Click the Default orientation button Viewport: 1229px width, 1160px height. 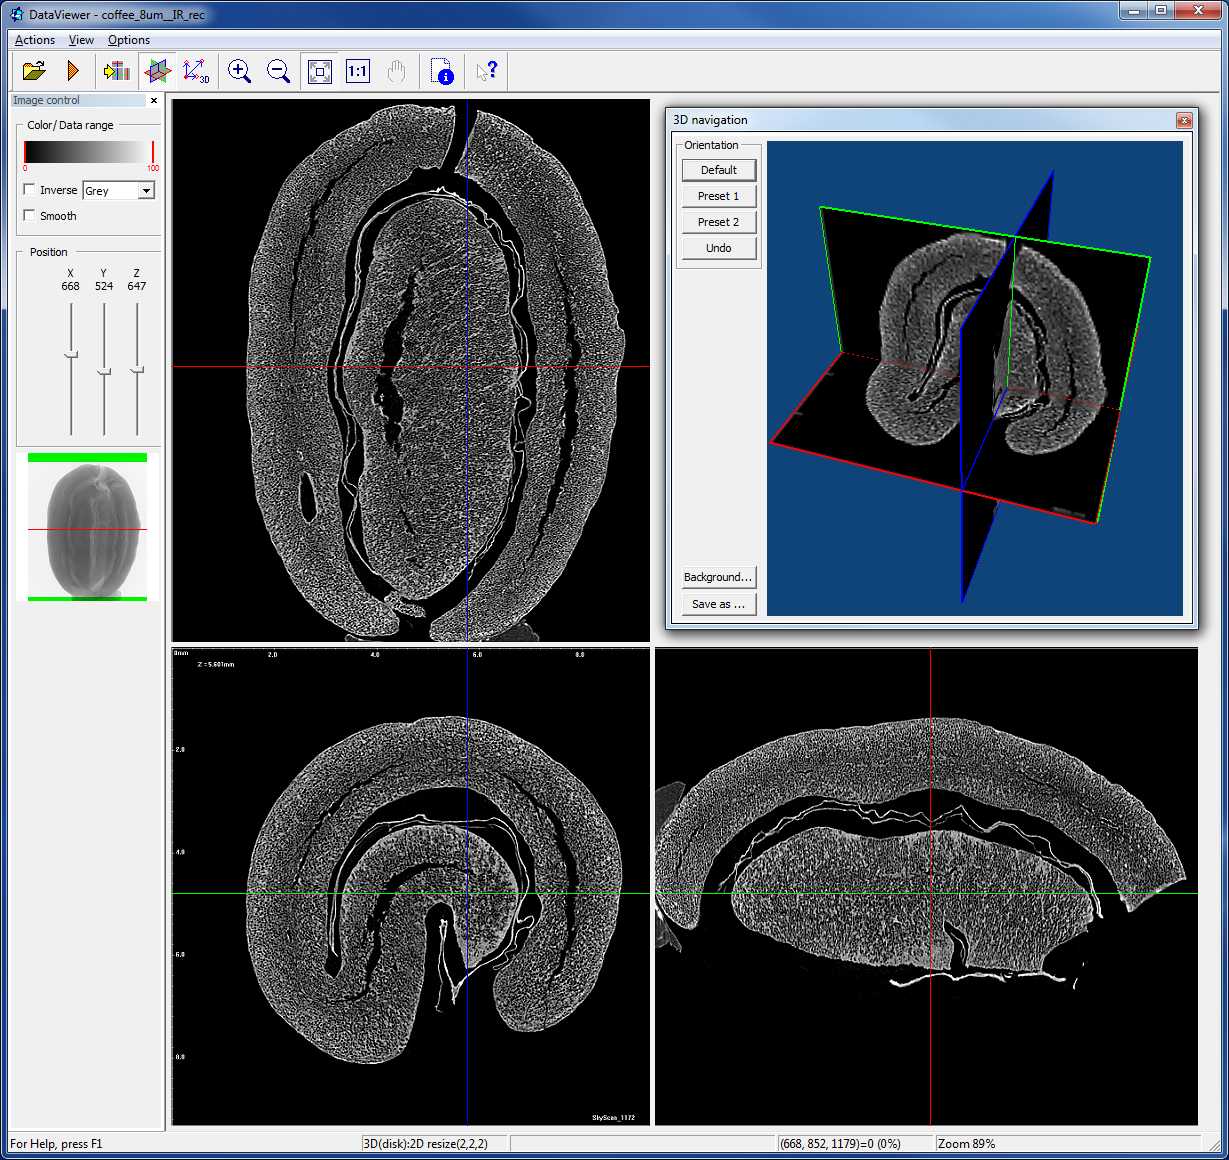[718, 169]
